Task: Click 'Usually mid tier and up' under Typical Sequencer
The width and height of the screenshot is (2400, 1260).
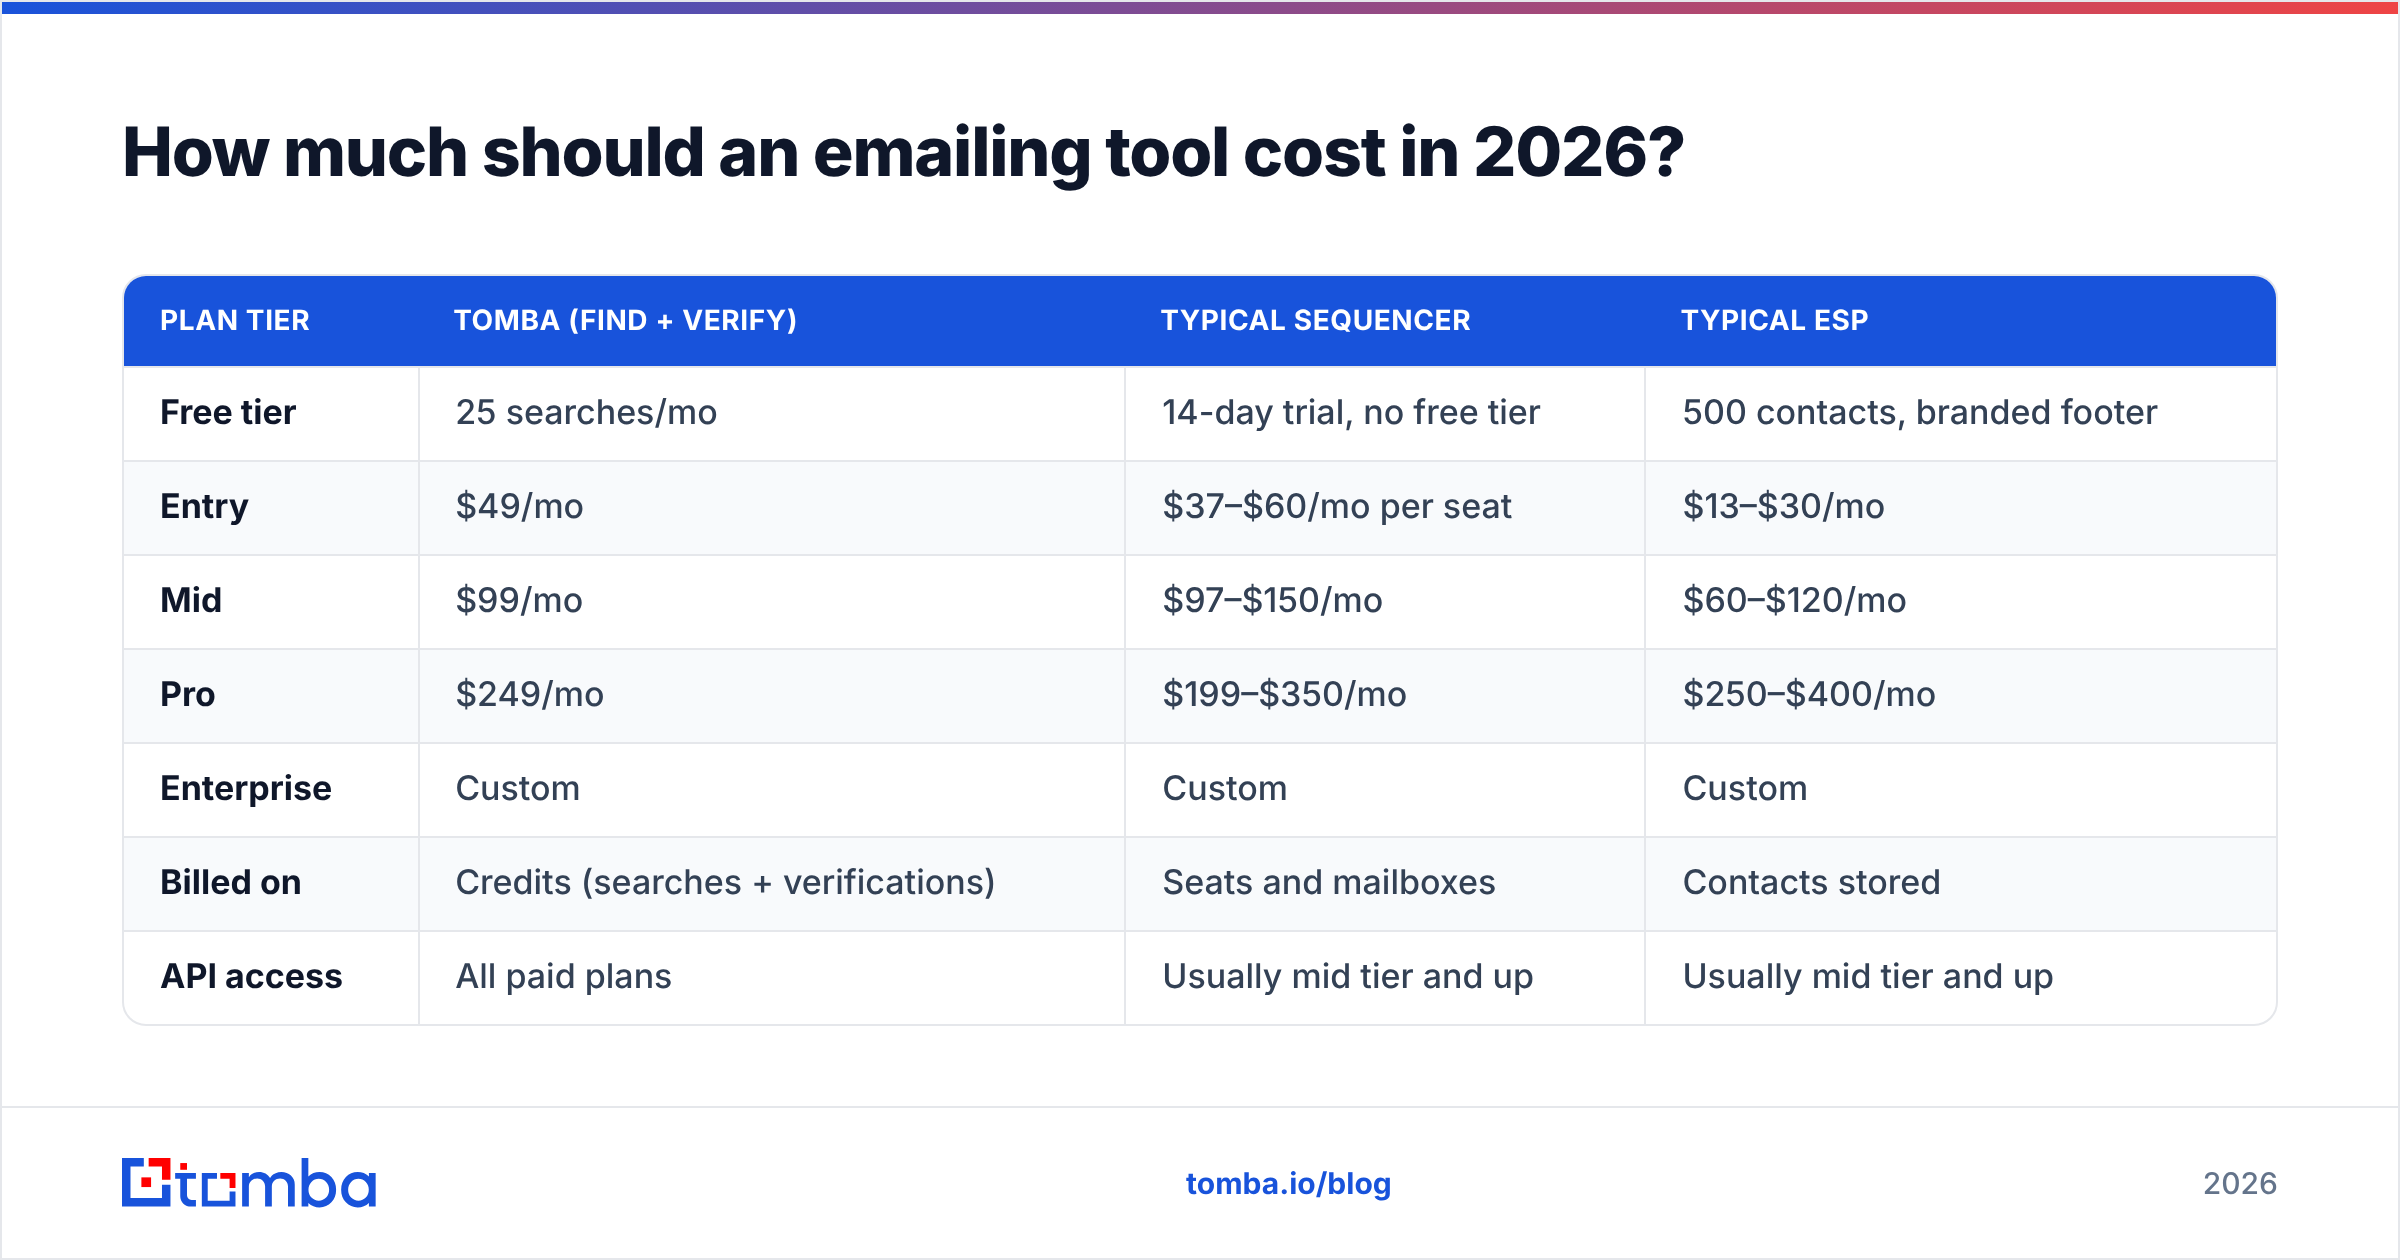Action: (1348, 977)
